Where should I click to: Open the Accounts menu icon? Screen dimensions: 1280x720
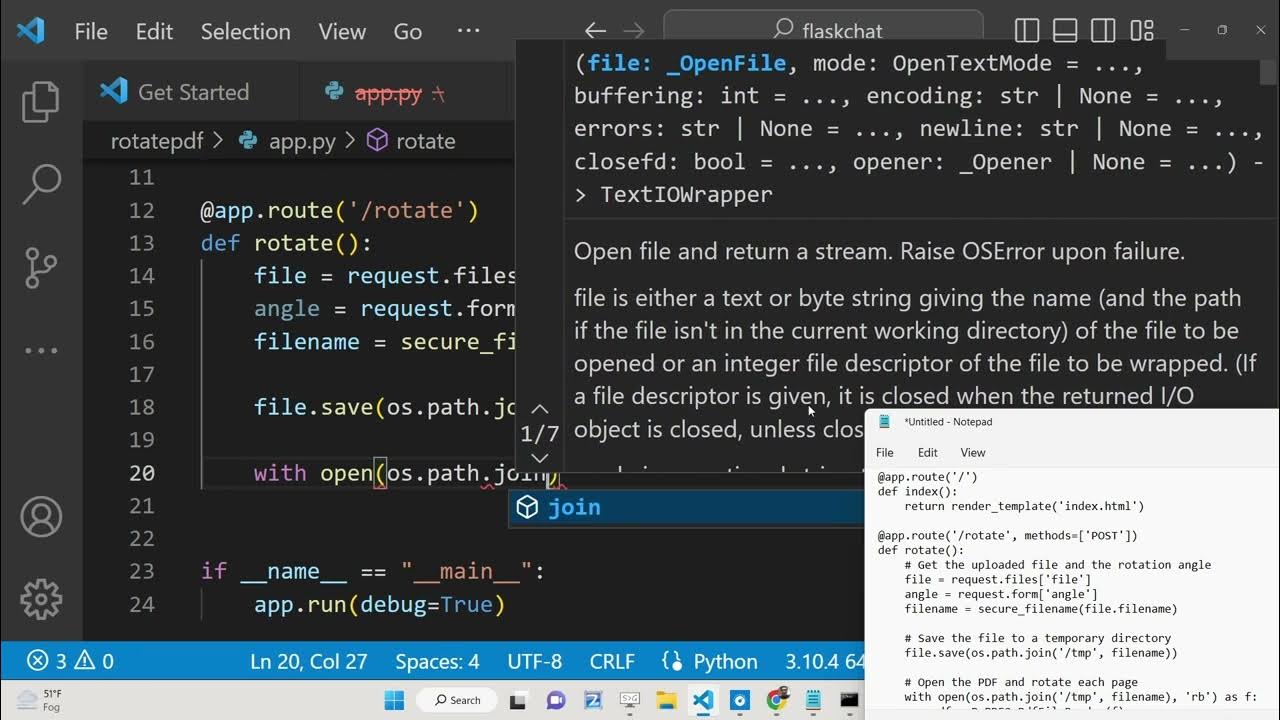pyautogui.click(x=41, y=517)
